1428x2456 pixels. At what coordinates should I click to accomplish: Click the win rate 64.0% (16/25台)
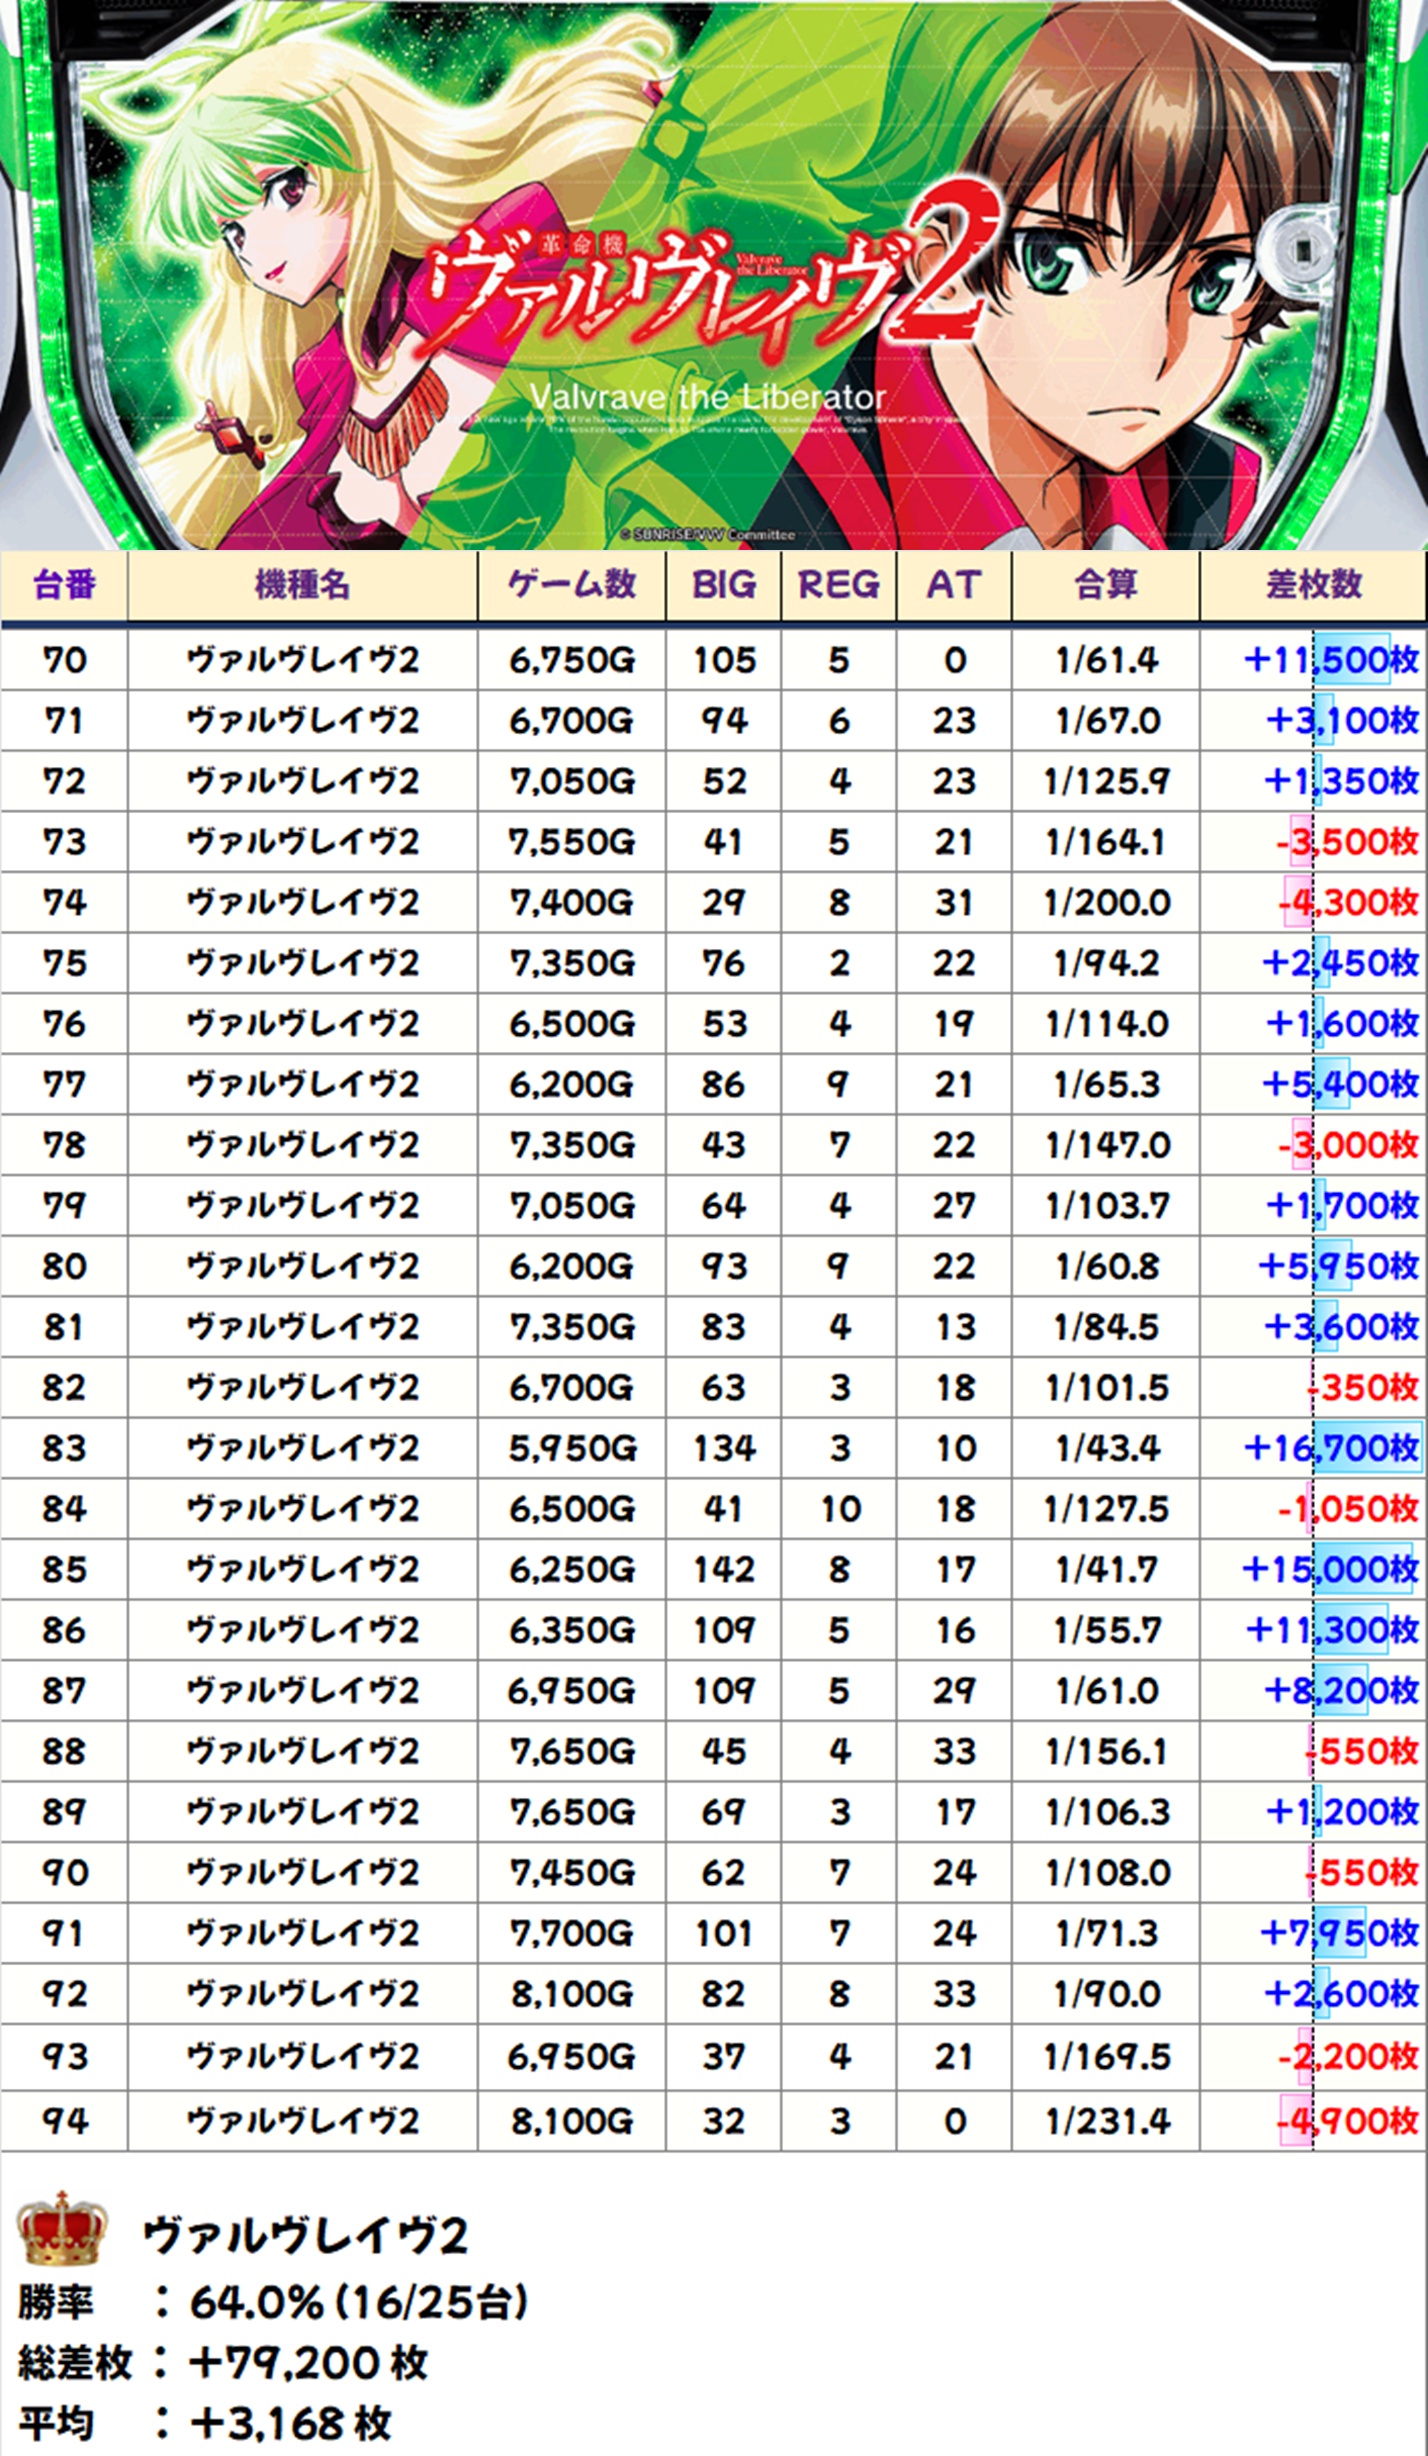click(359, 2302)
